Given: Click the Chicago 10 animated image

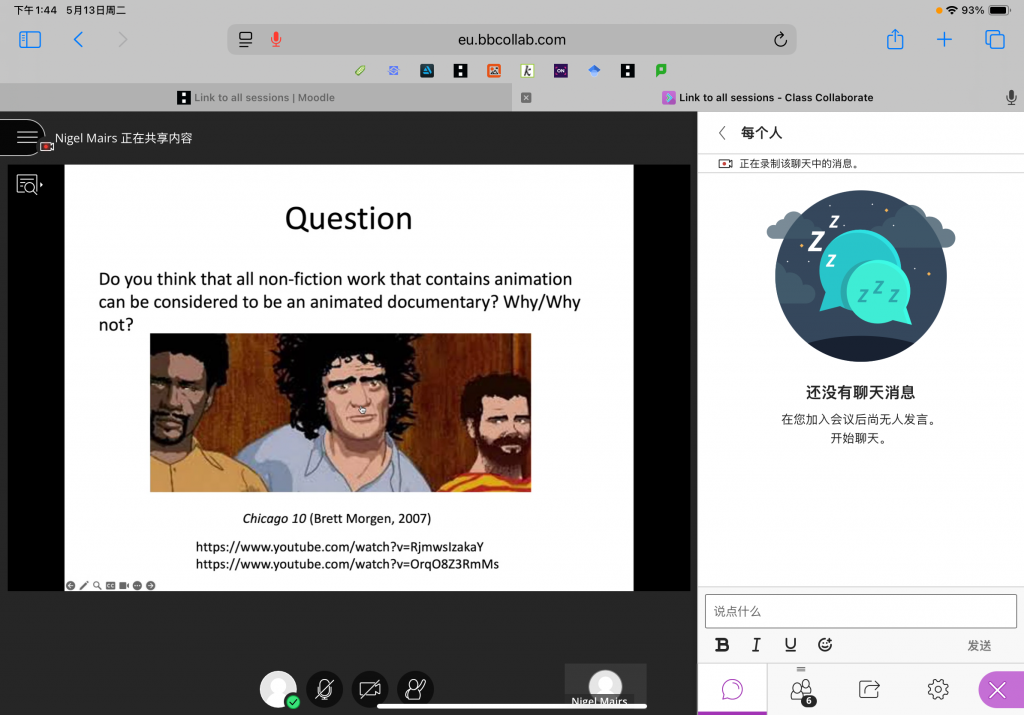Looking at the screenshot, I should (340, 413).
